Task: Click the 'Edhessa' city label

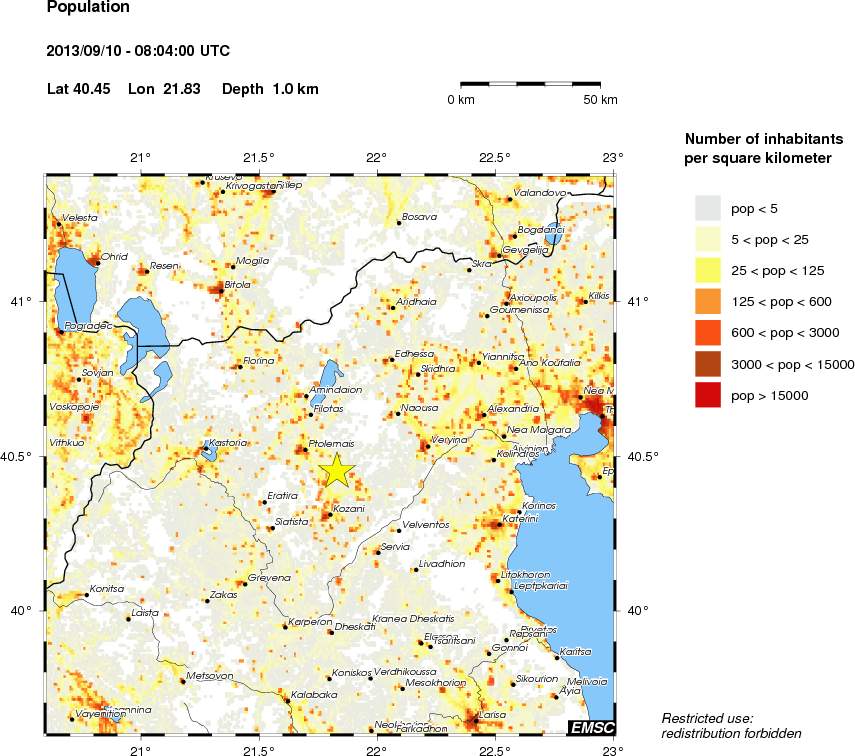Action: (x=414, y=353)
